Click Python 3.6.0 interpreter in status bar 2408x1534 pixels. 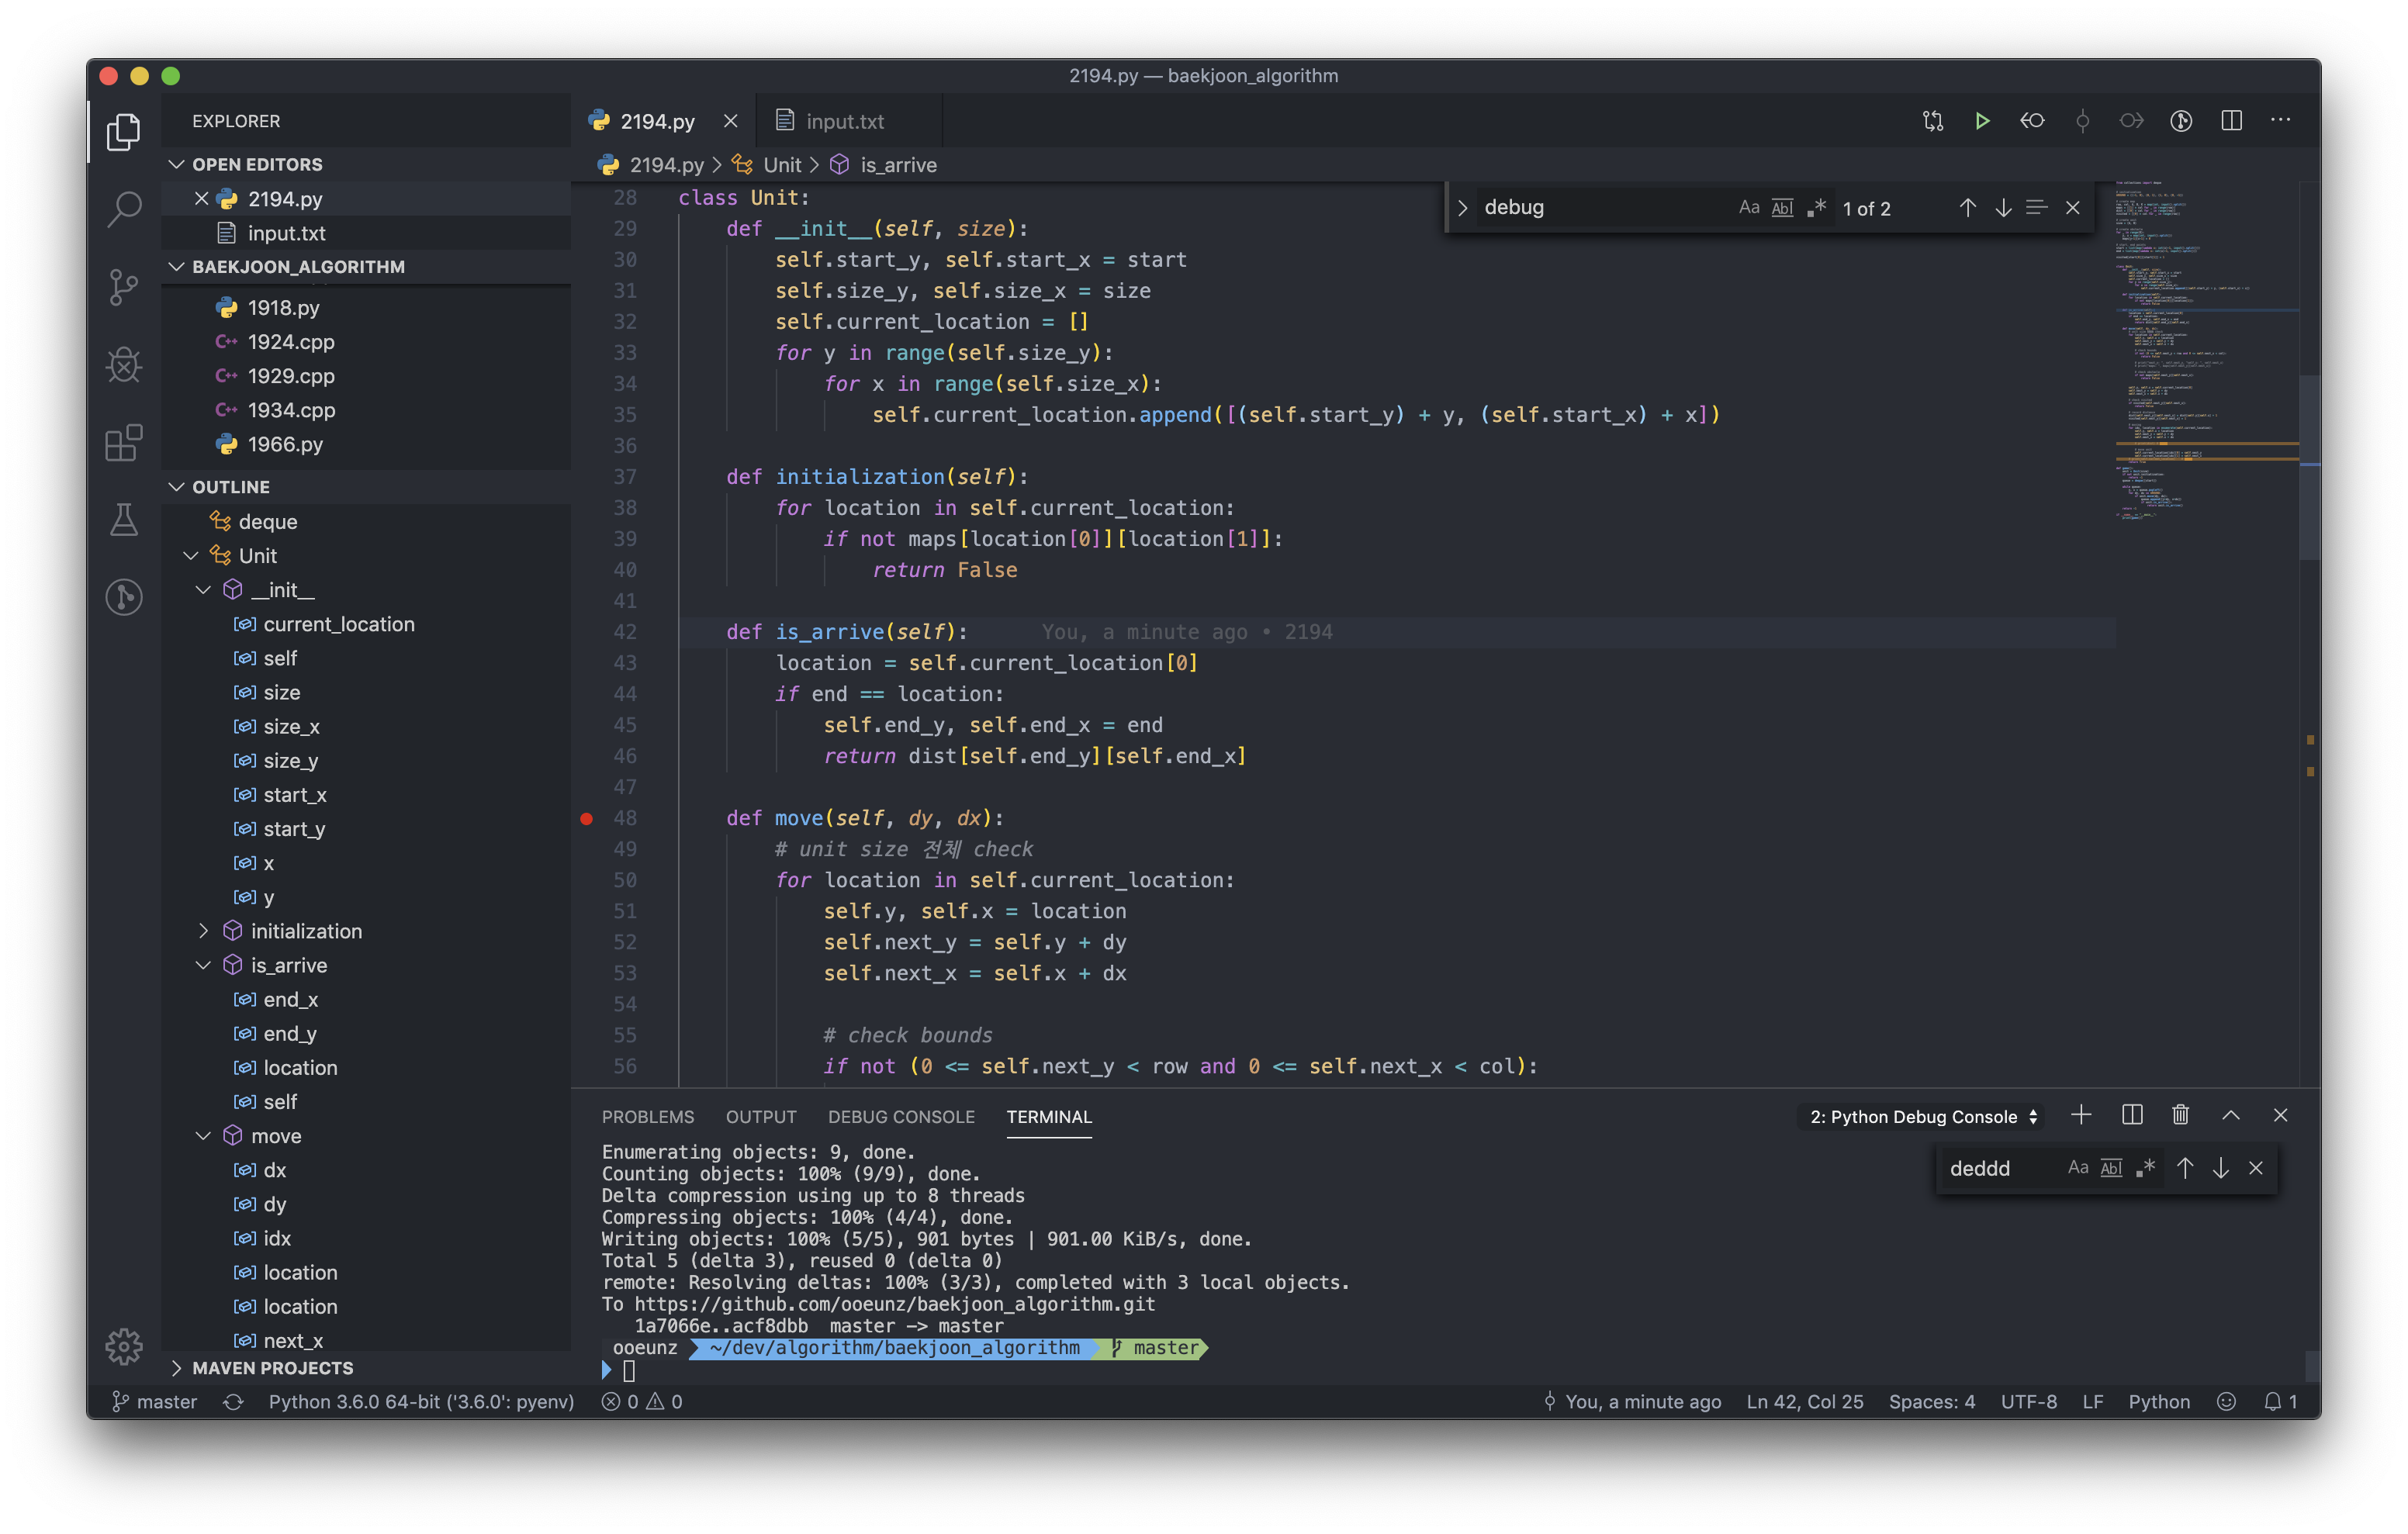421,1401
